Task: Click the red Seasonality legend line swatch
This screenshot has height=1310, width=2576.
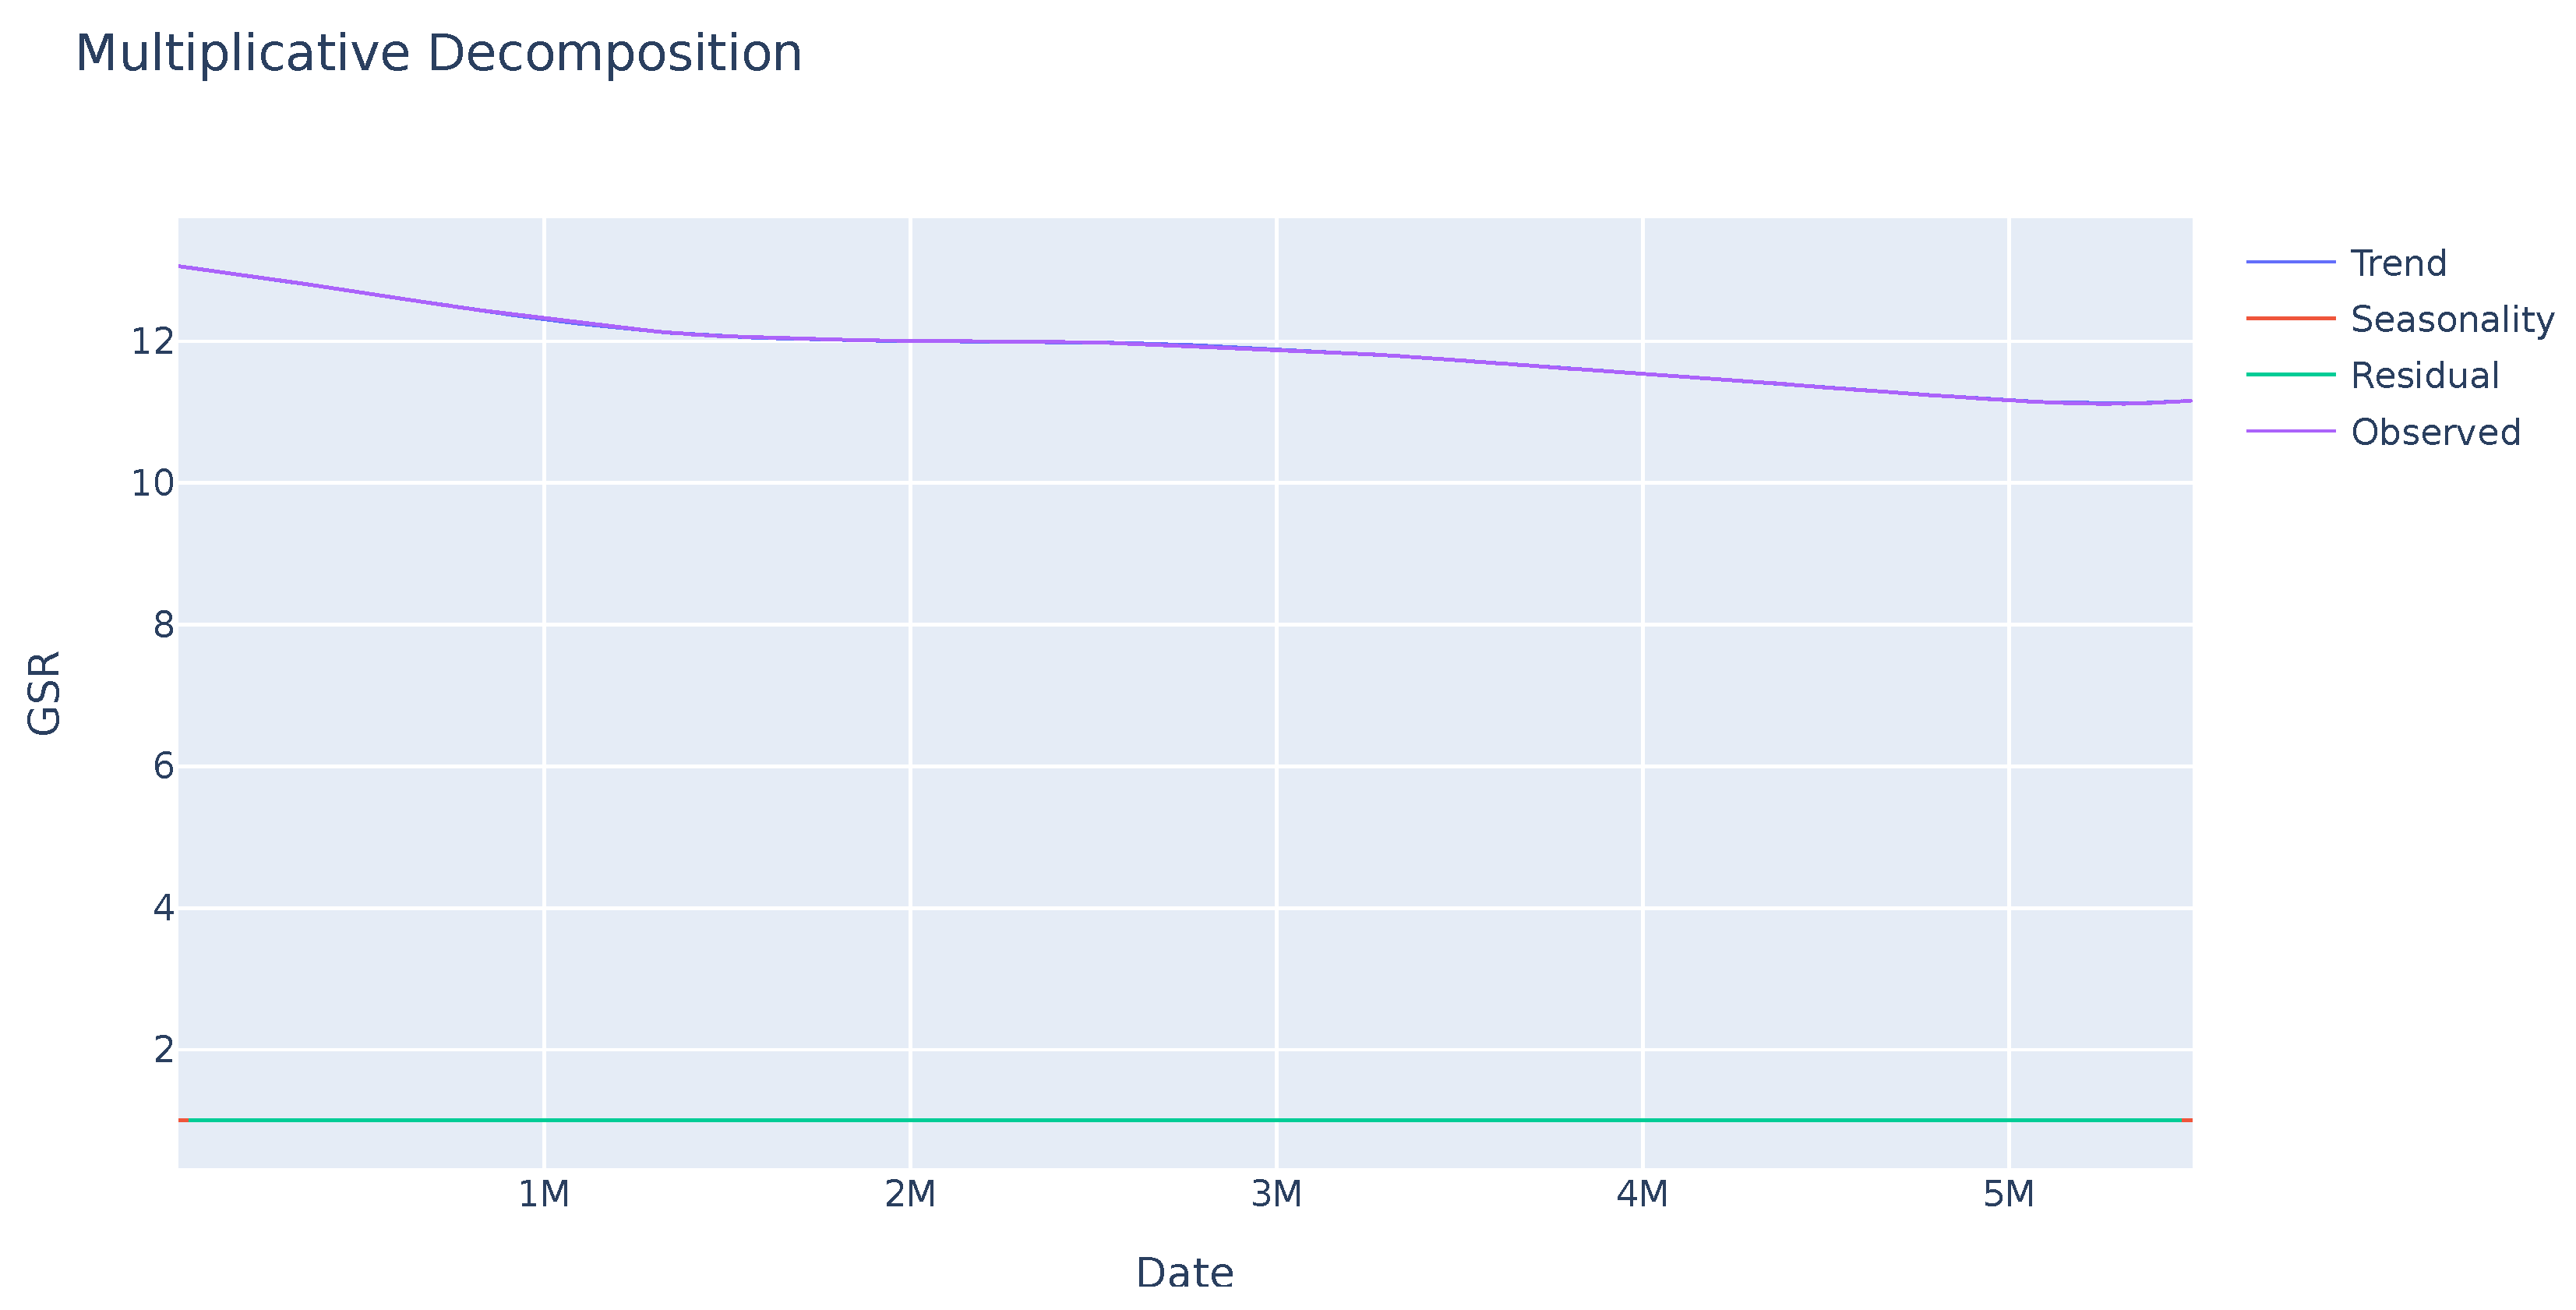Action: coord(2290,319)
